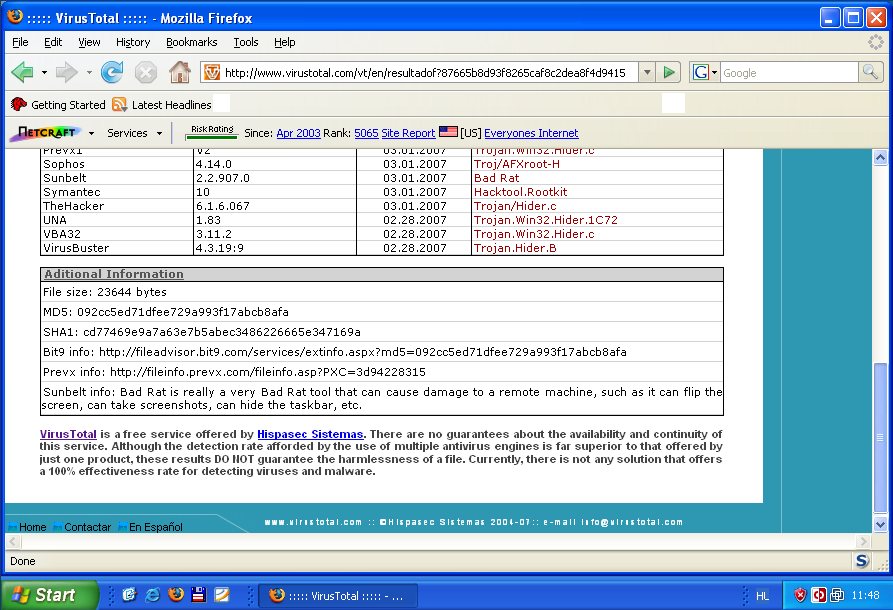Open the File menu

click(20, 42)
